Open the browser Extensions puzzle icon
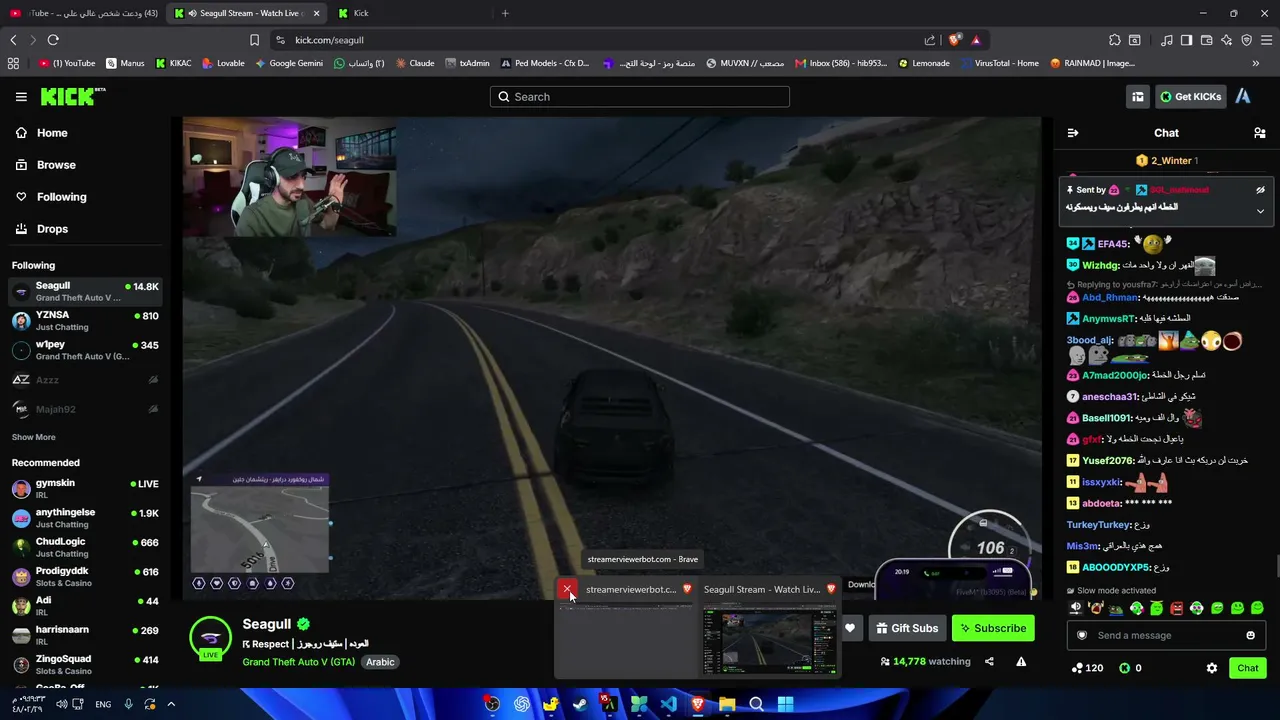 click(x=1115, y=40)
